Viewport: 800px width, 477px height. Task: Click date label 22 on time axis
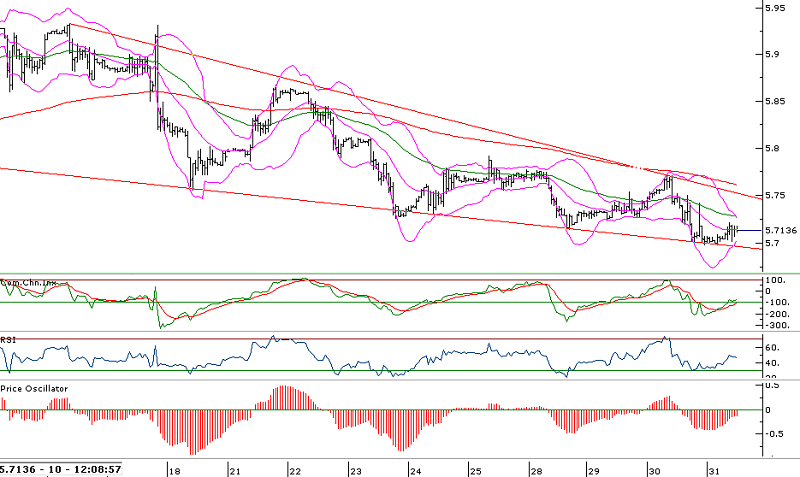pyautogui.click(x=294, y=471)
